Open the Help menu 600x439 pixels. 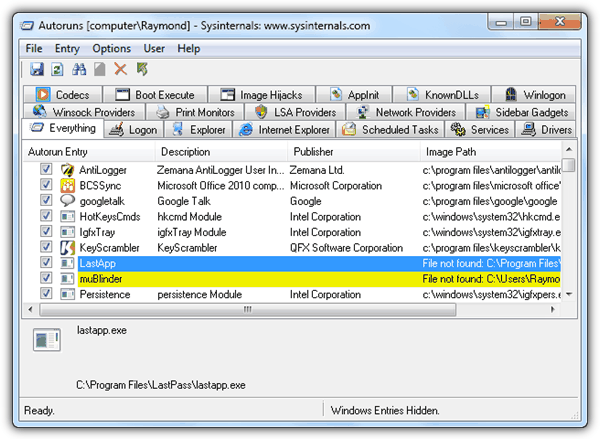click(188, 49)
